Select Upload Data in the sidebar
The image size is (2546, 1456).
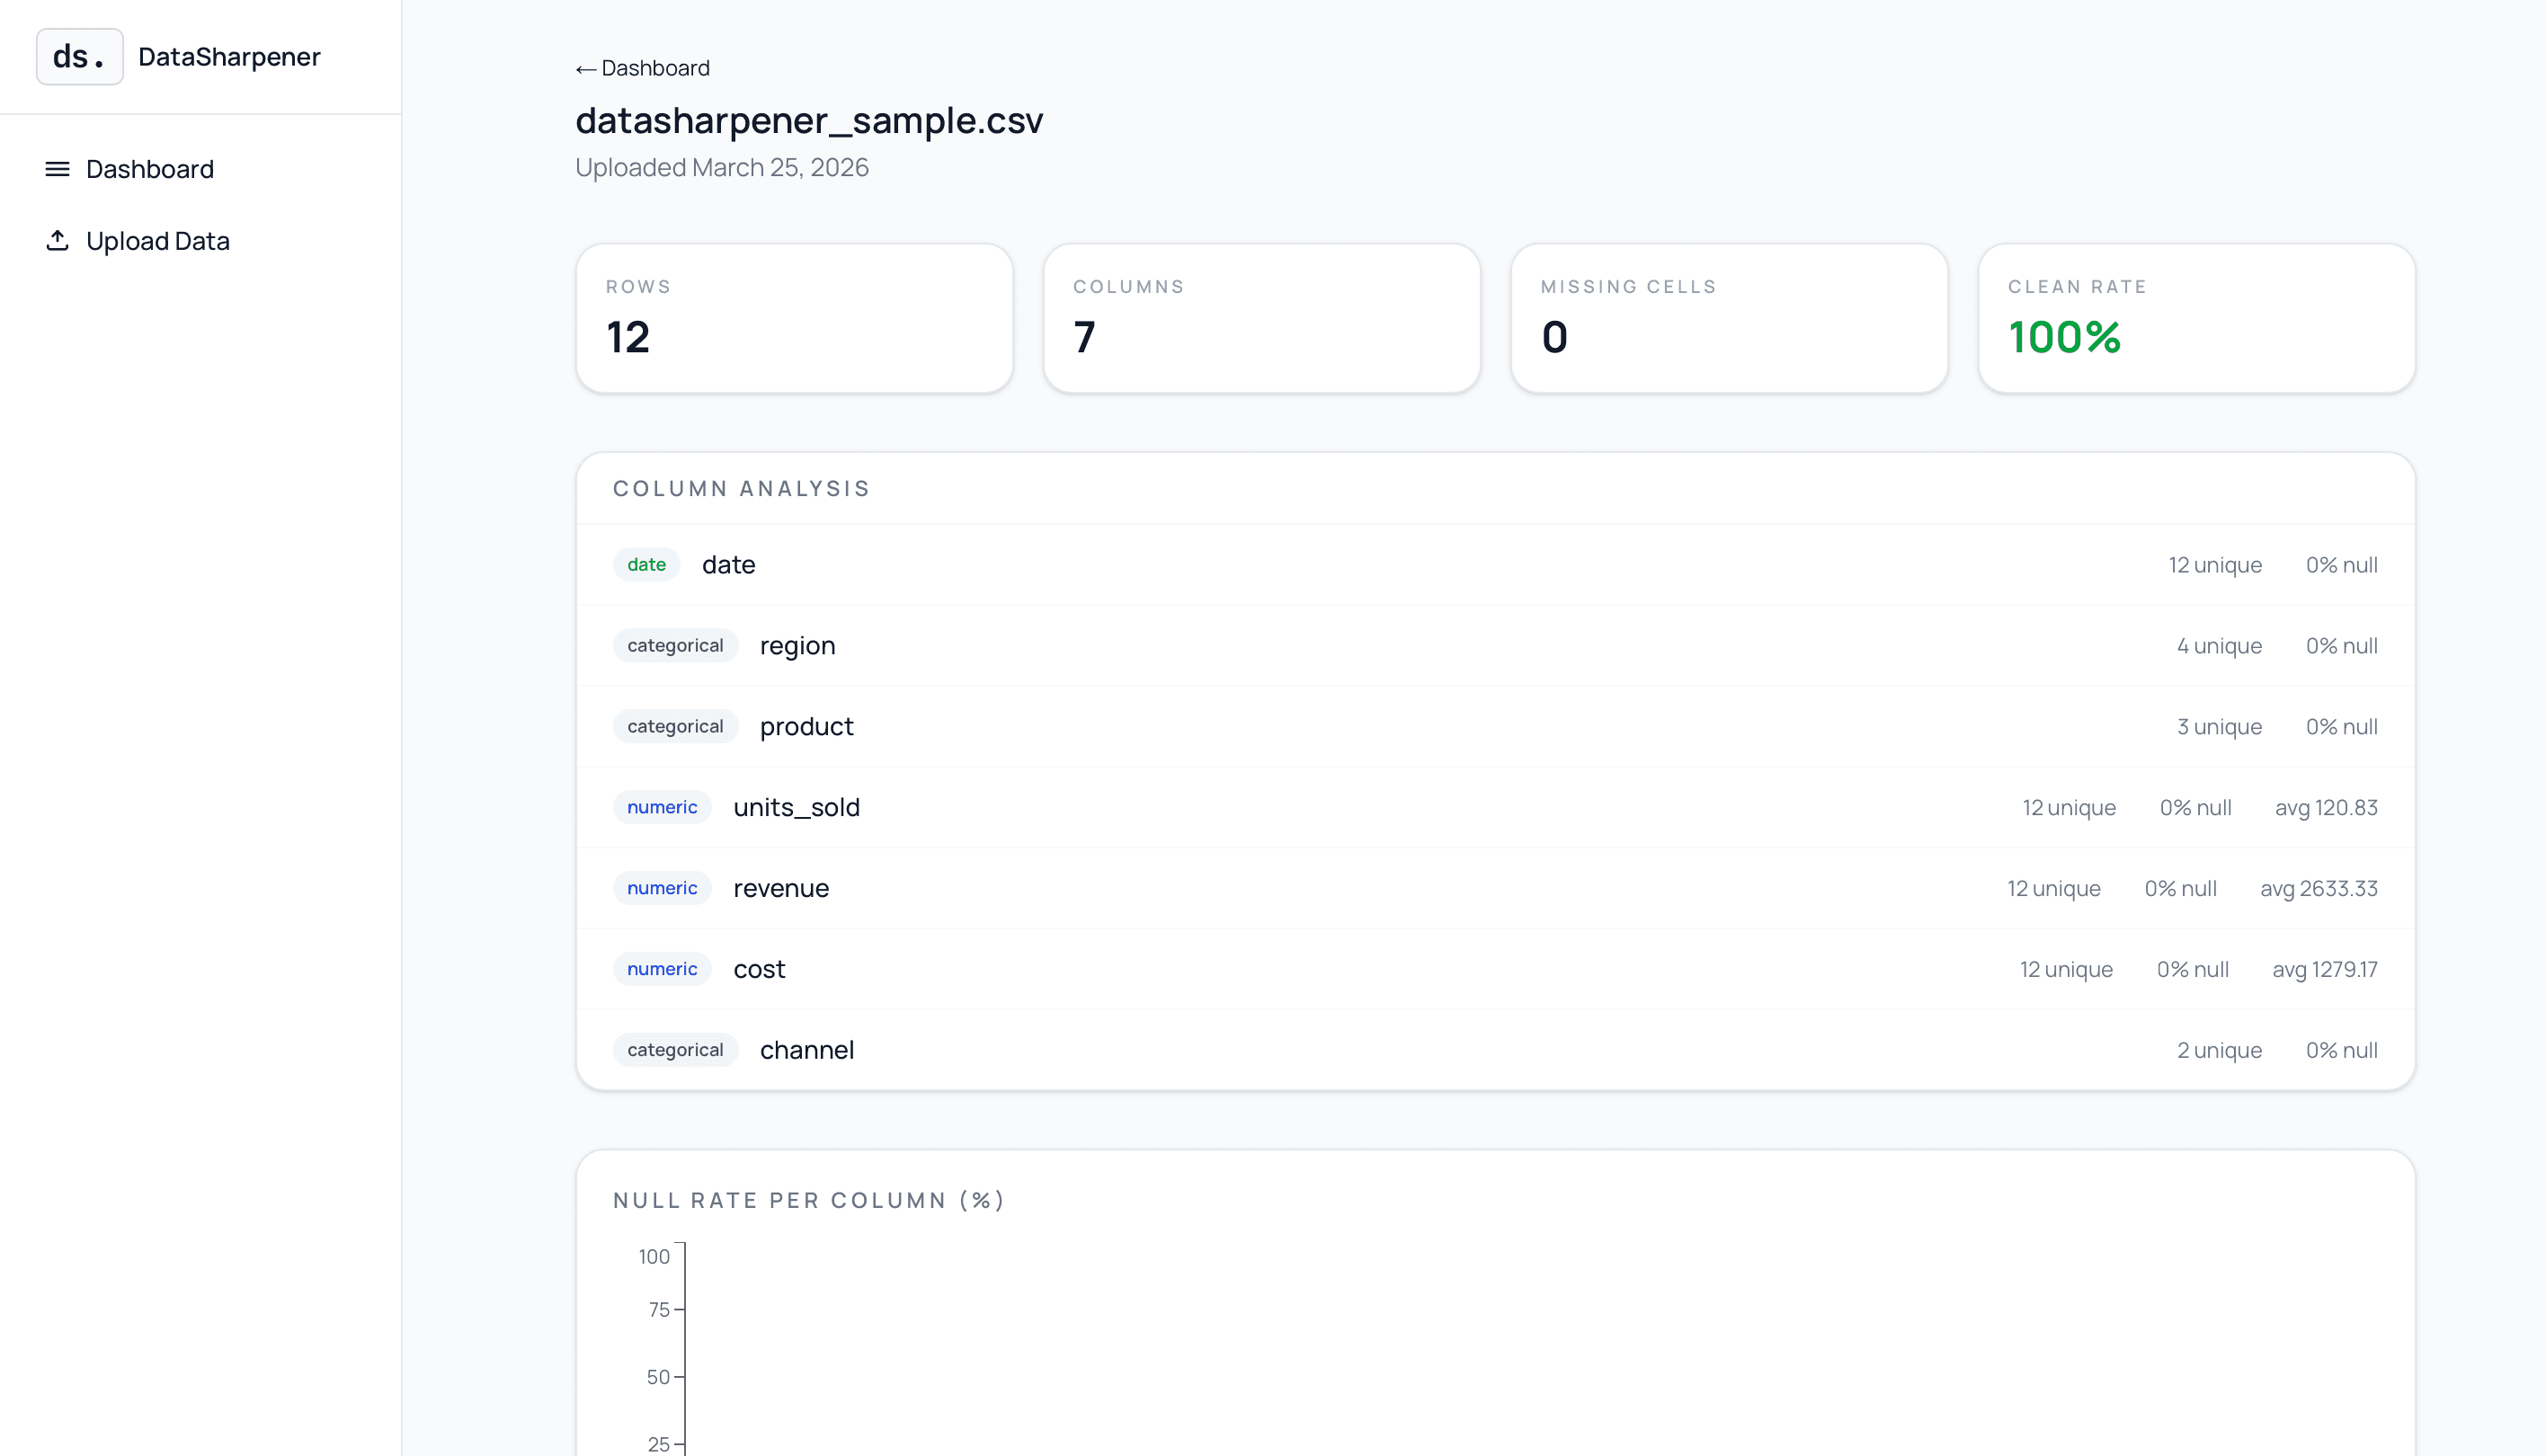(157, 240)
